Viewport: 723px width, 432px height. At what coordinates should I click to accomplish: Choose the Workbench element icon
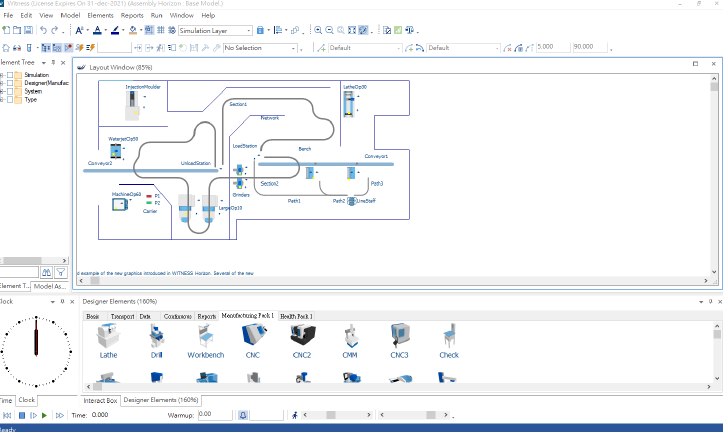click(x=205, y=337)
